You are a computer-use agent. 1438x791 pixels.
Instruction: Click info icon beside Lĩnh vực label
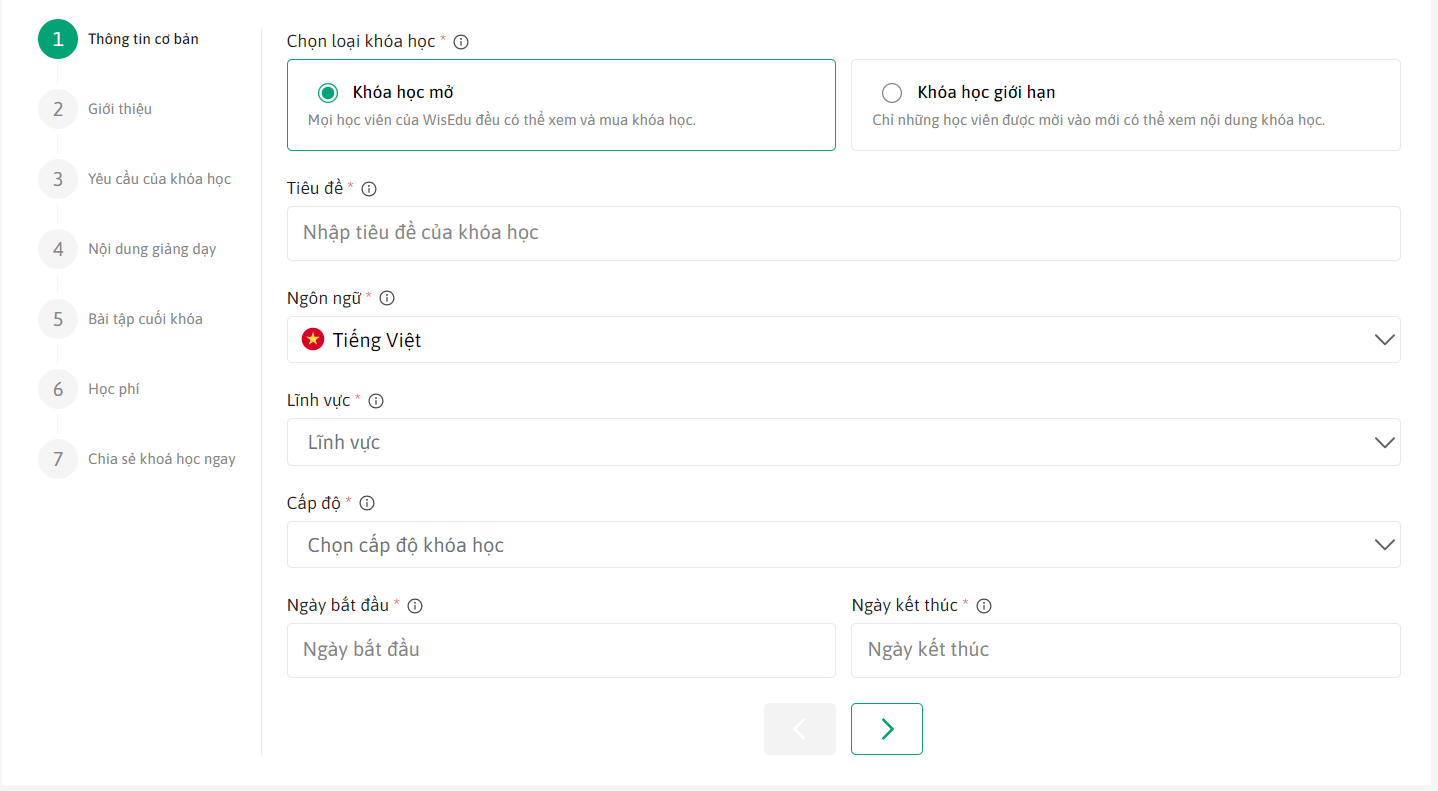click(376, 401)
